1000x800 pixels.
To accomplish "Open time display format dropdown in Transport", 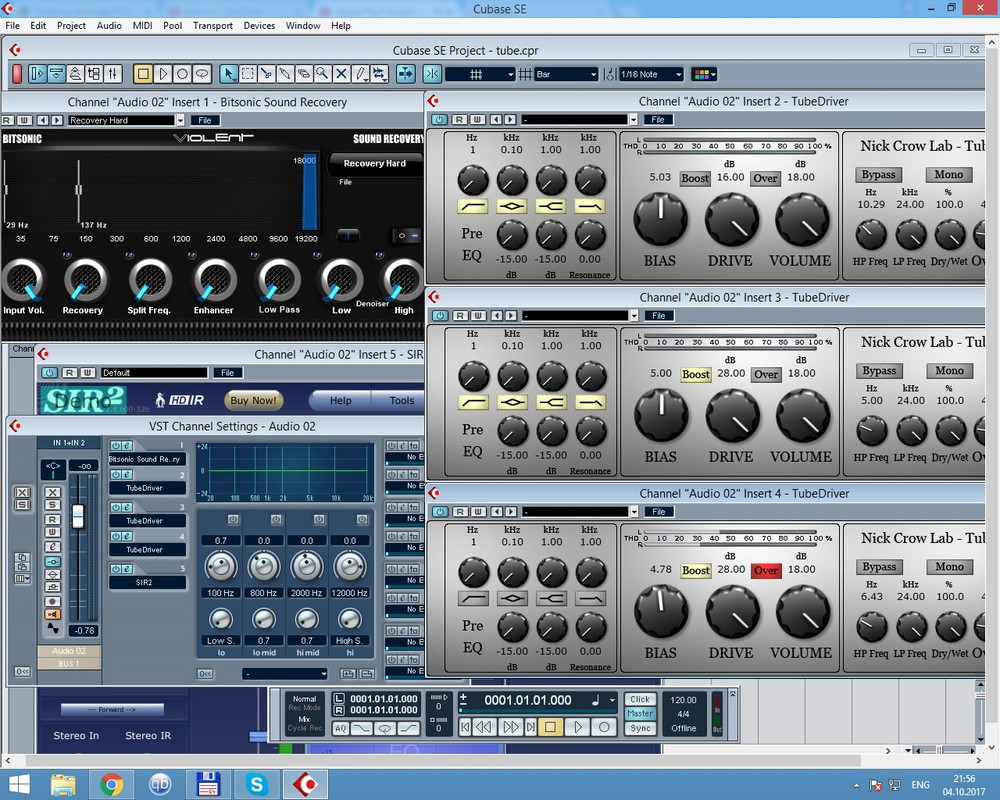I will point(612,700).
